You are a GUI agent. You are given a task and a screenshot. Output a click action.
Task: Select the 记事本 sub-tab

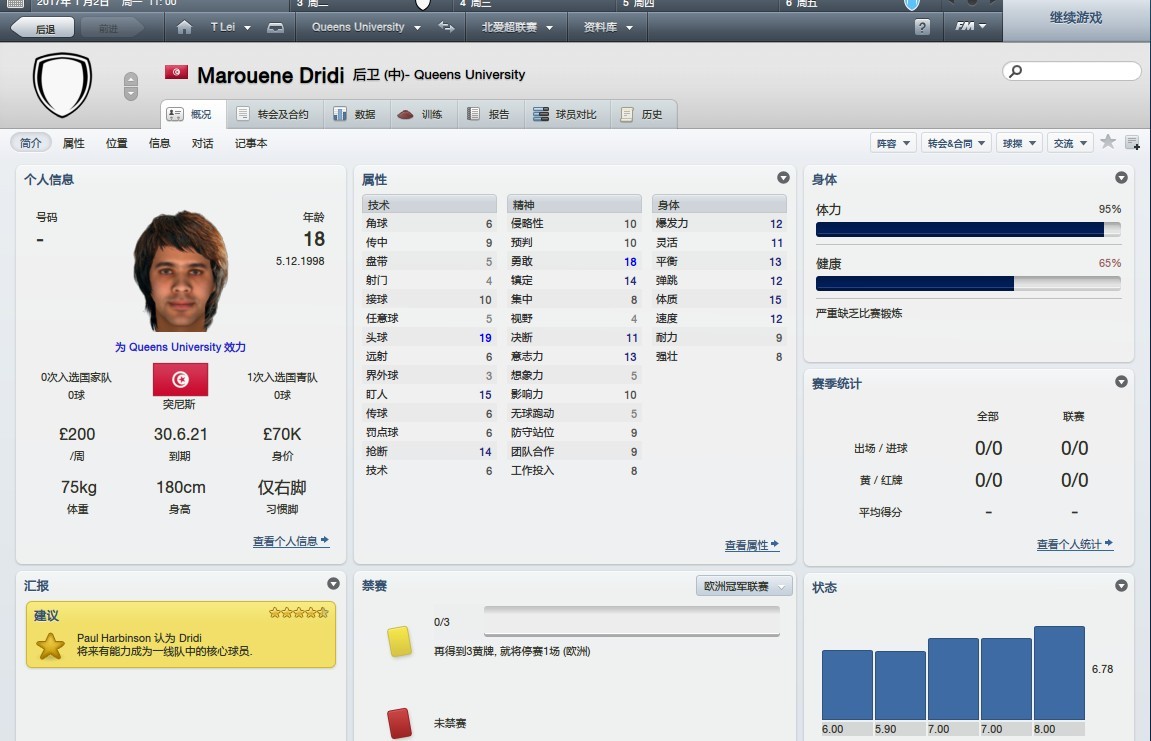point(251,143)
